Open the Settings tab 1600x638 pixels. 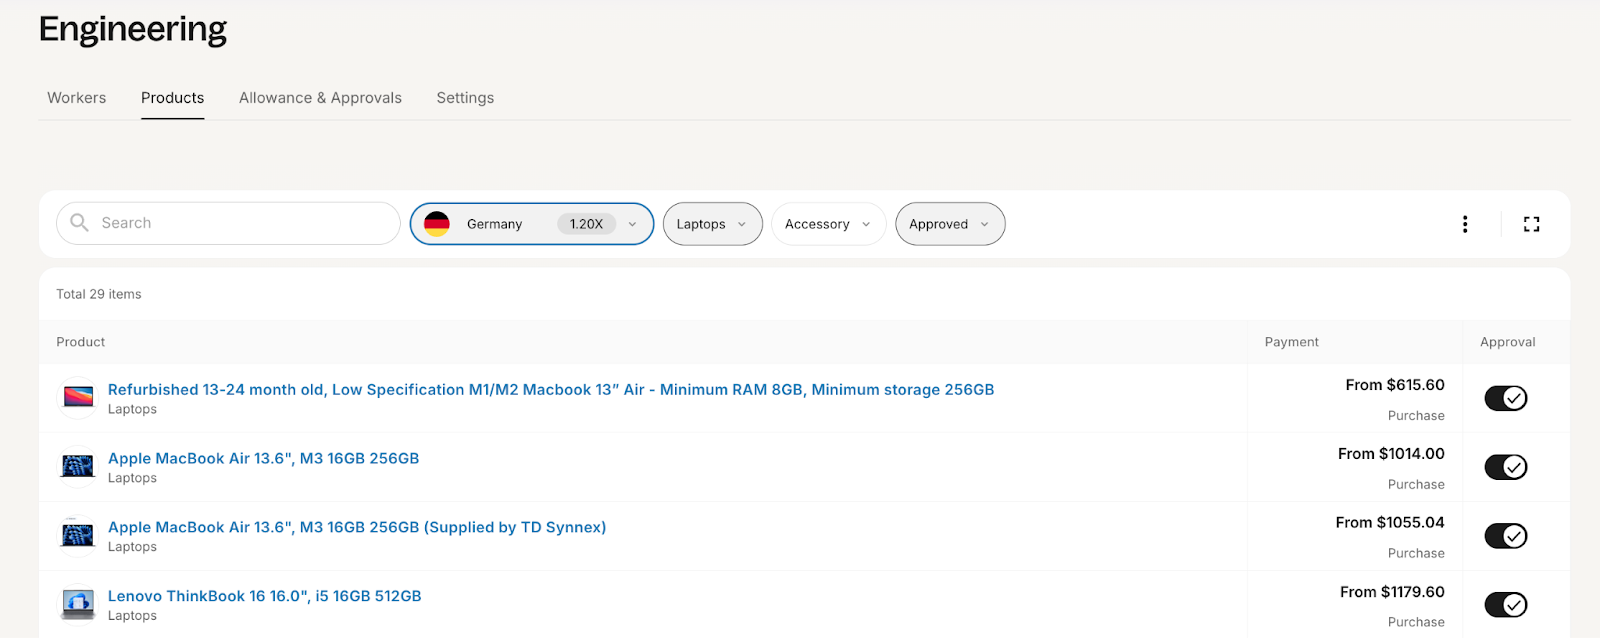click(465, 98)
